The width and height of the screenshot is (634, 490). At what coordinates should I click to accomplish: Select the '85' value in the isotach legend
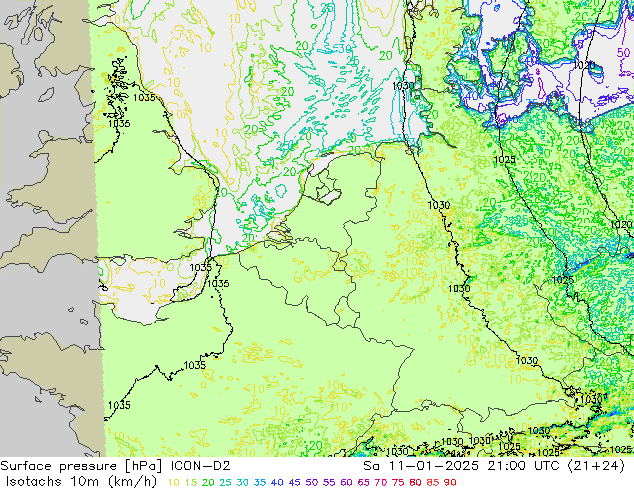tap(433, 482)
